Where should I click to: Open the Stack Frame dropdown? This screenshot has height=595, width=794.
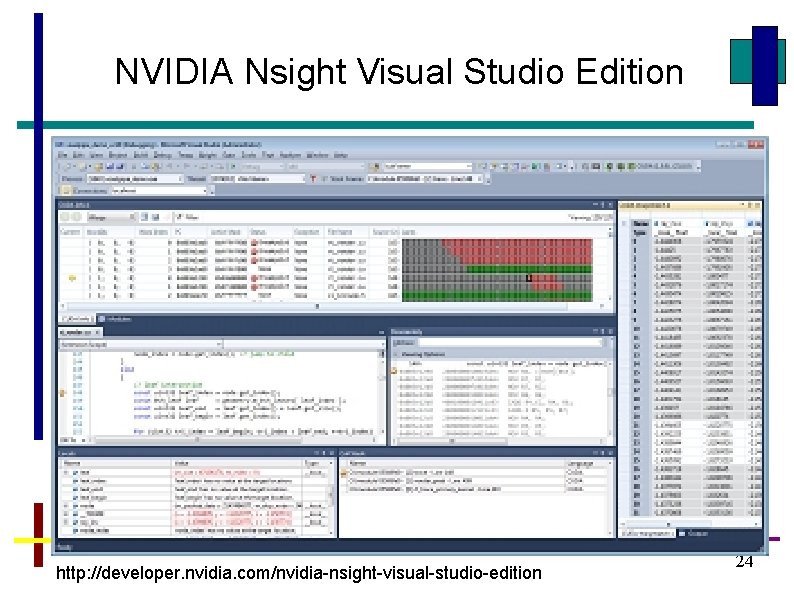(425, 179)
